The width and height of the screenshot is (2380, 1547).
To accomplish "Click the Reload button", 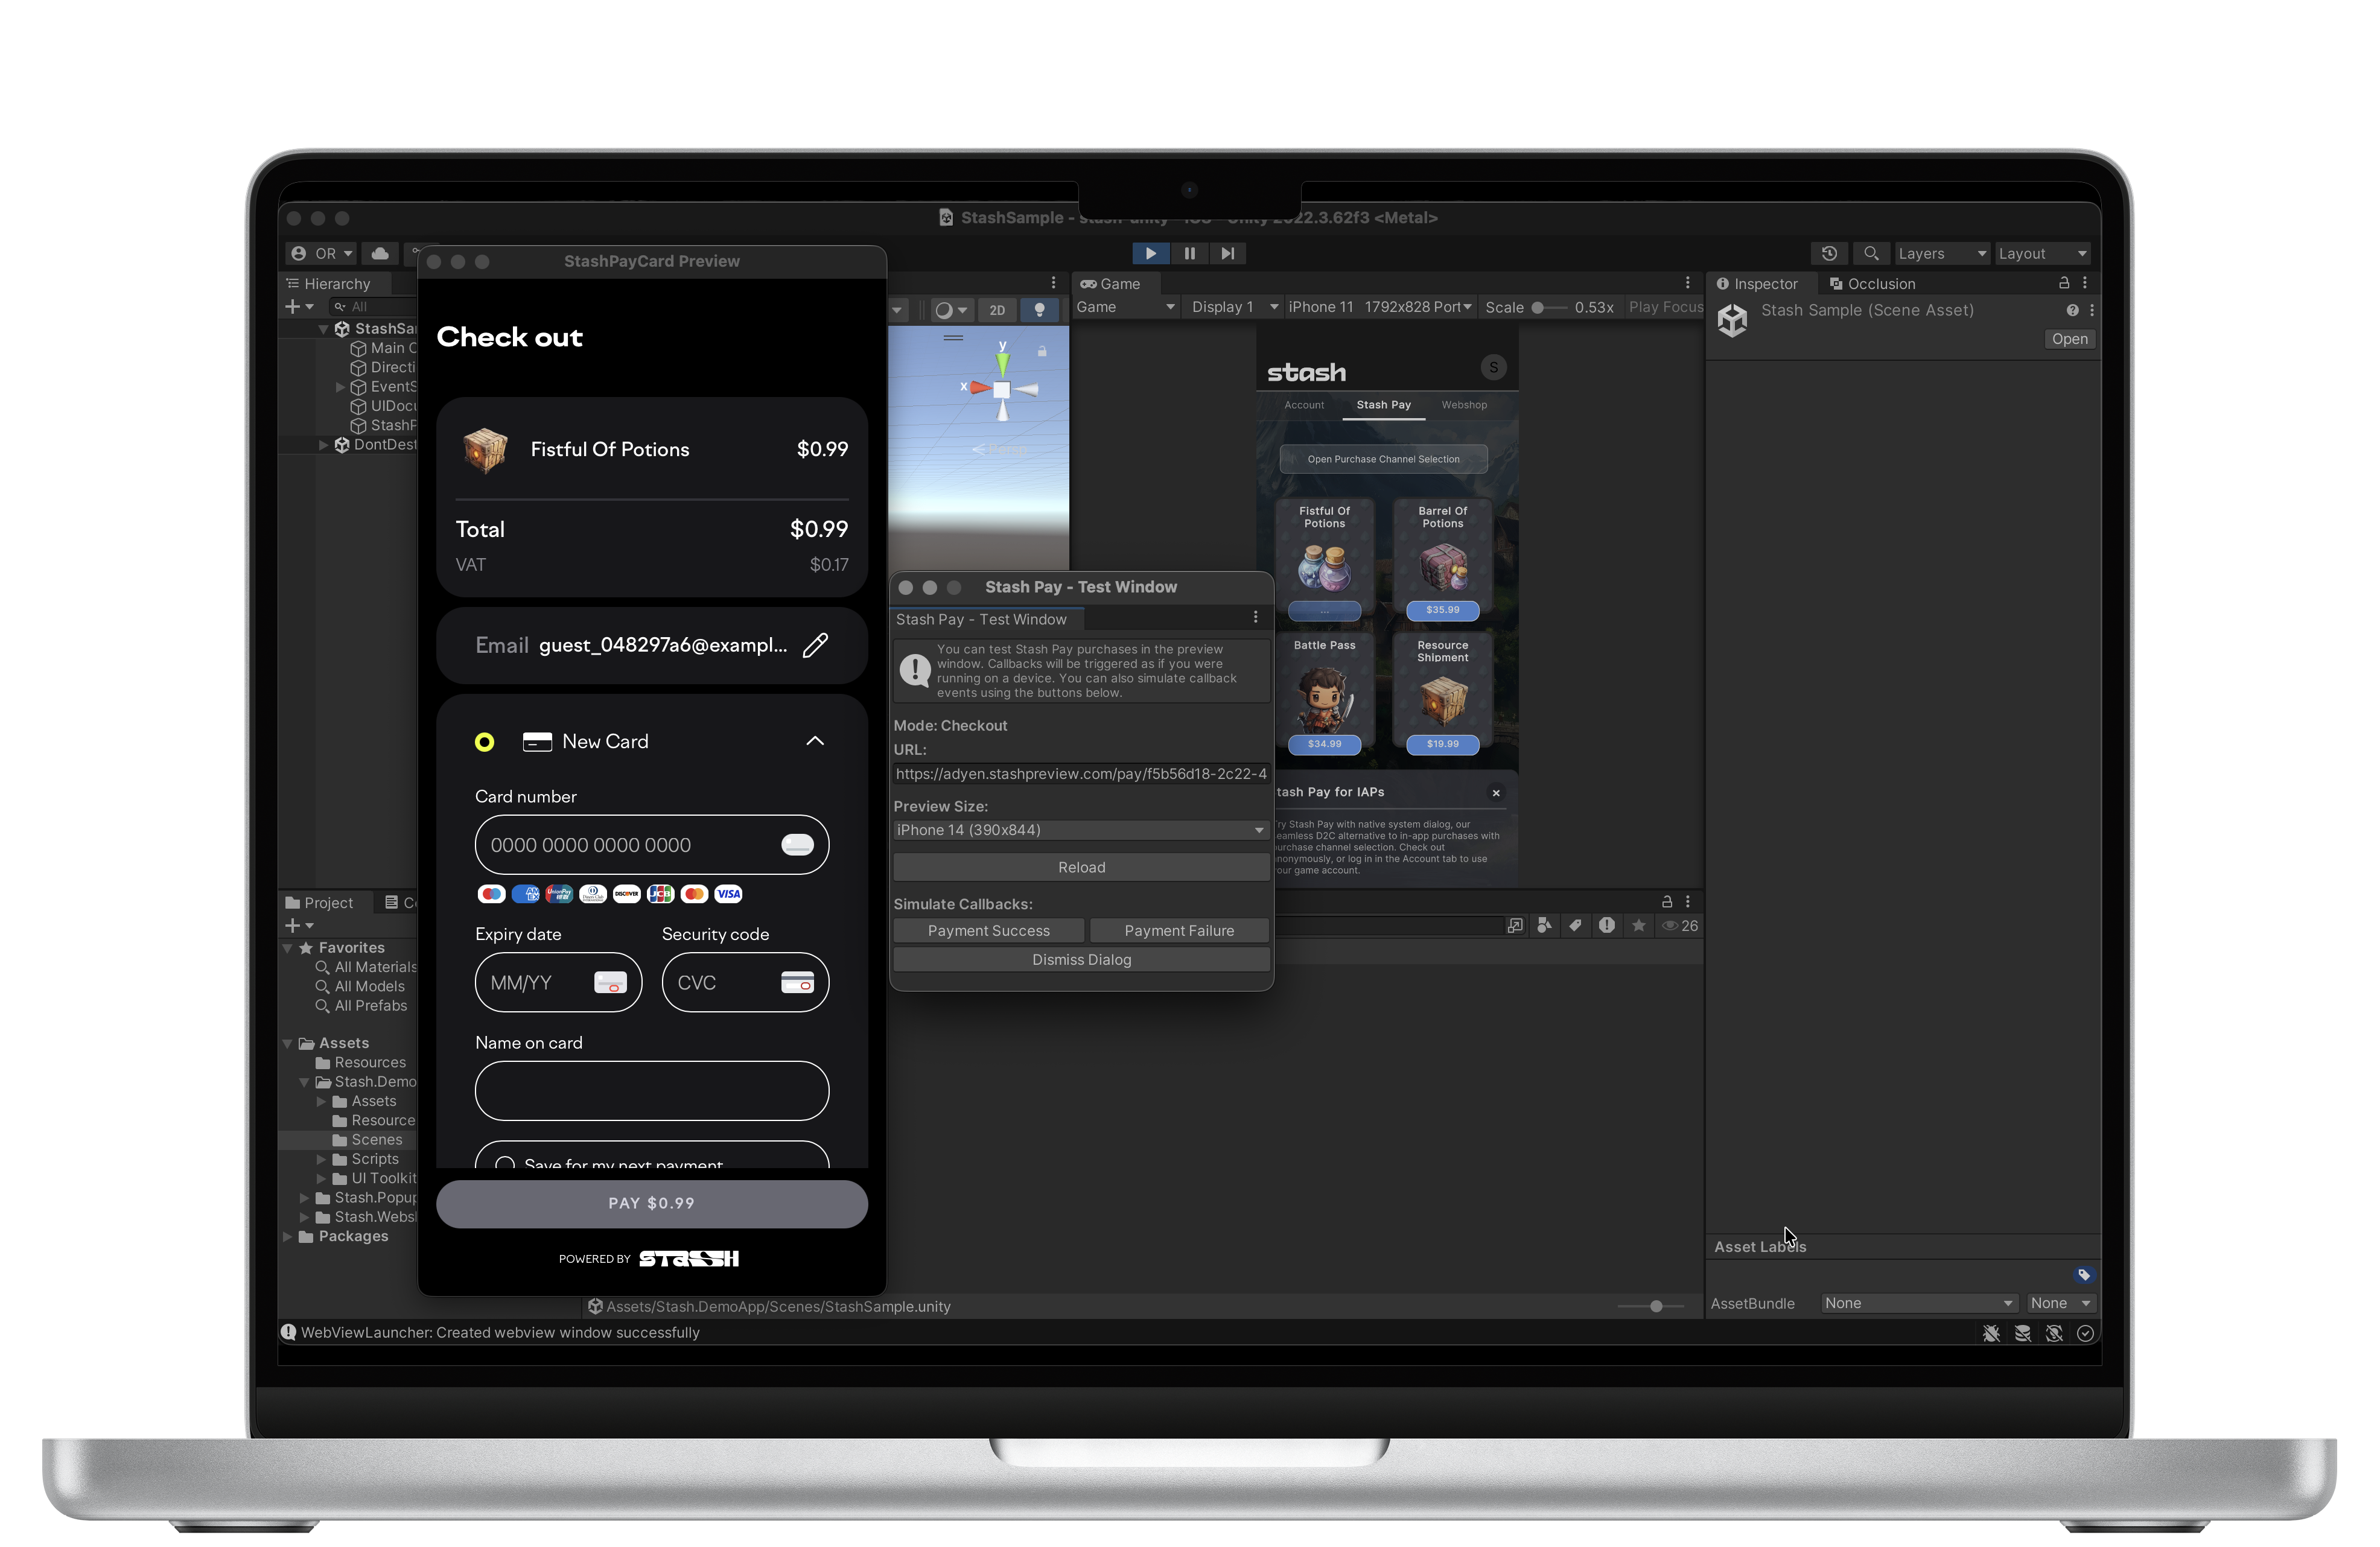I will click(x=1081, y=868).
